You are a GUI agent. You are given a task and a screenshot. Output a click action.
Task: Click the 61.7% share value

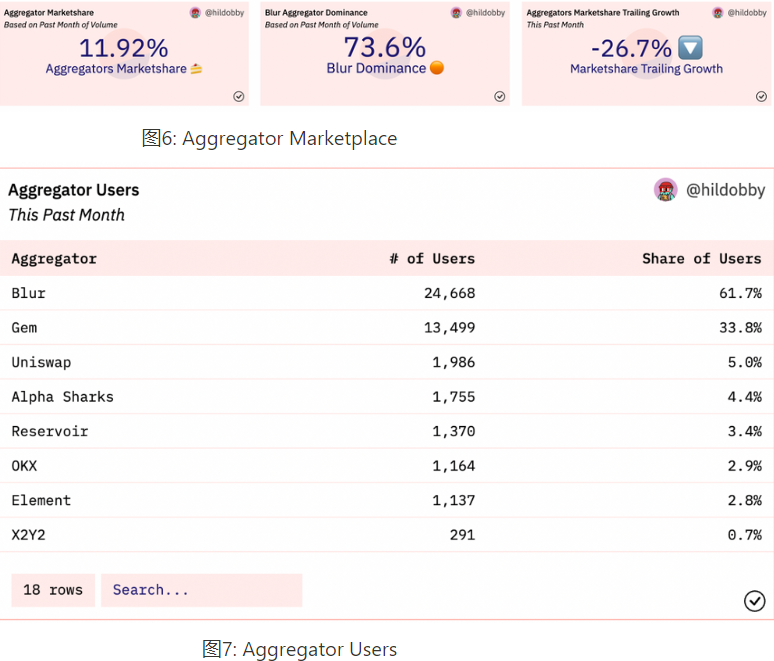(740, 293)
